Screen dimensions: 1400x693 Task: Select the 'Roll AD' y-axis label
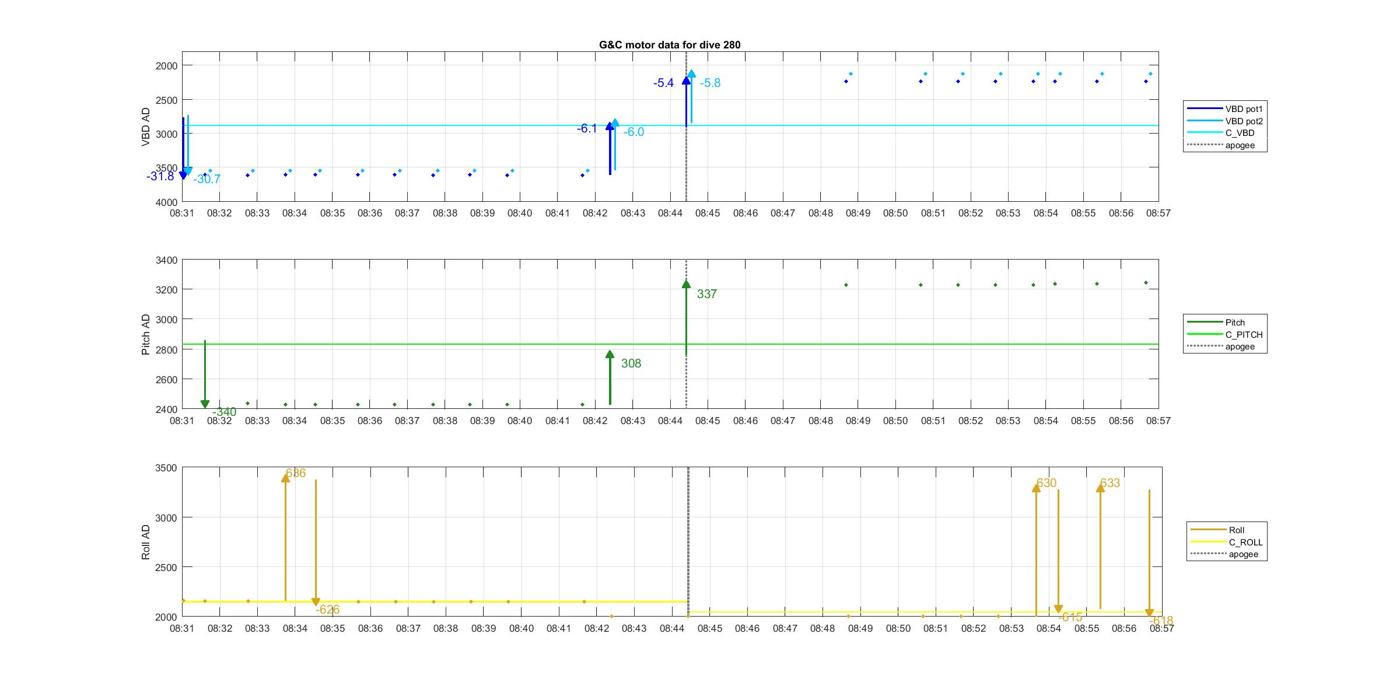[146, 542]
